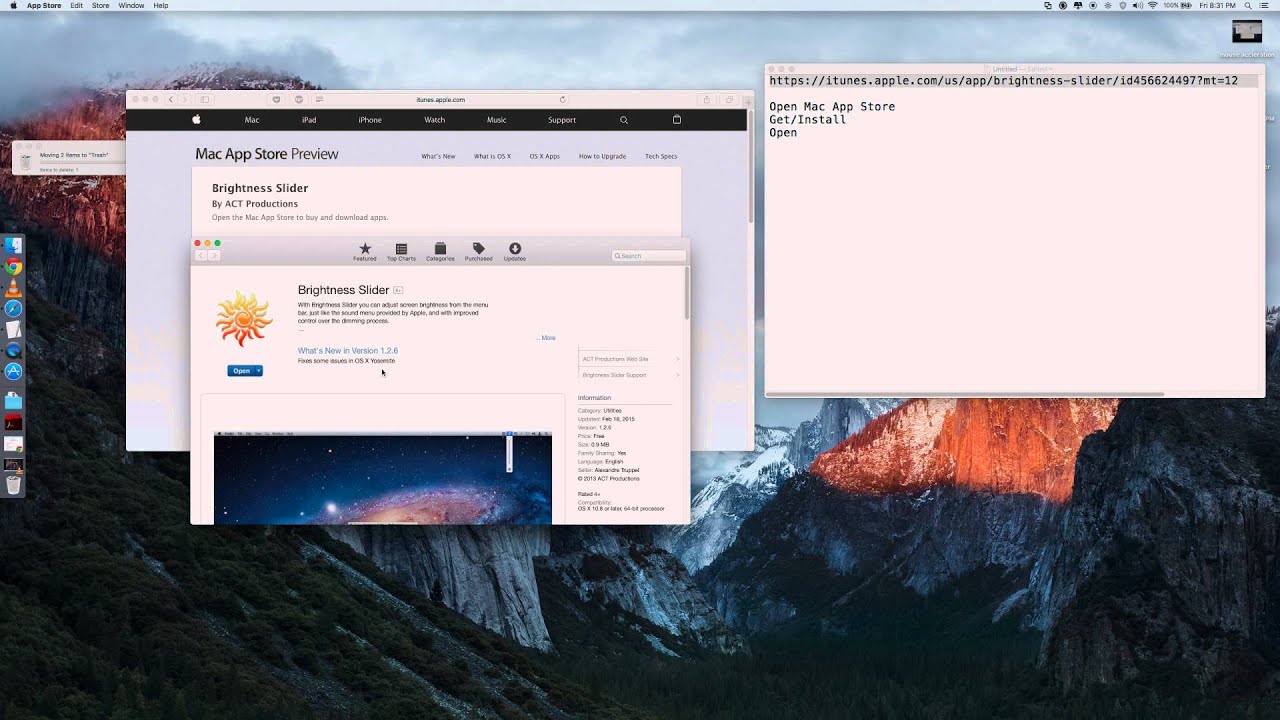
Task: Open What's New in Version 1.2.6
Action: (x=348, y=351)
